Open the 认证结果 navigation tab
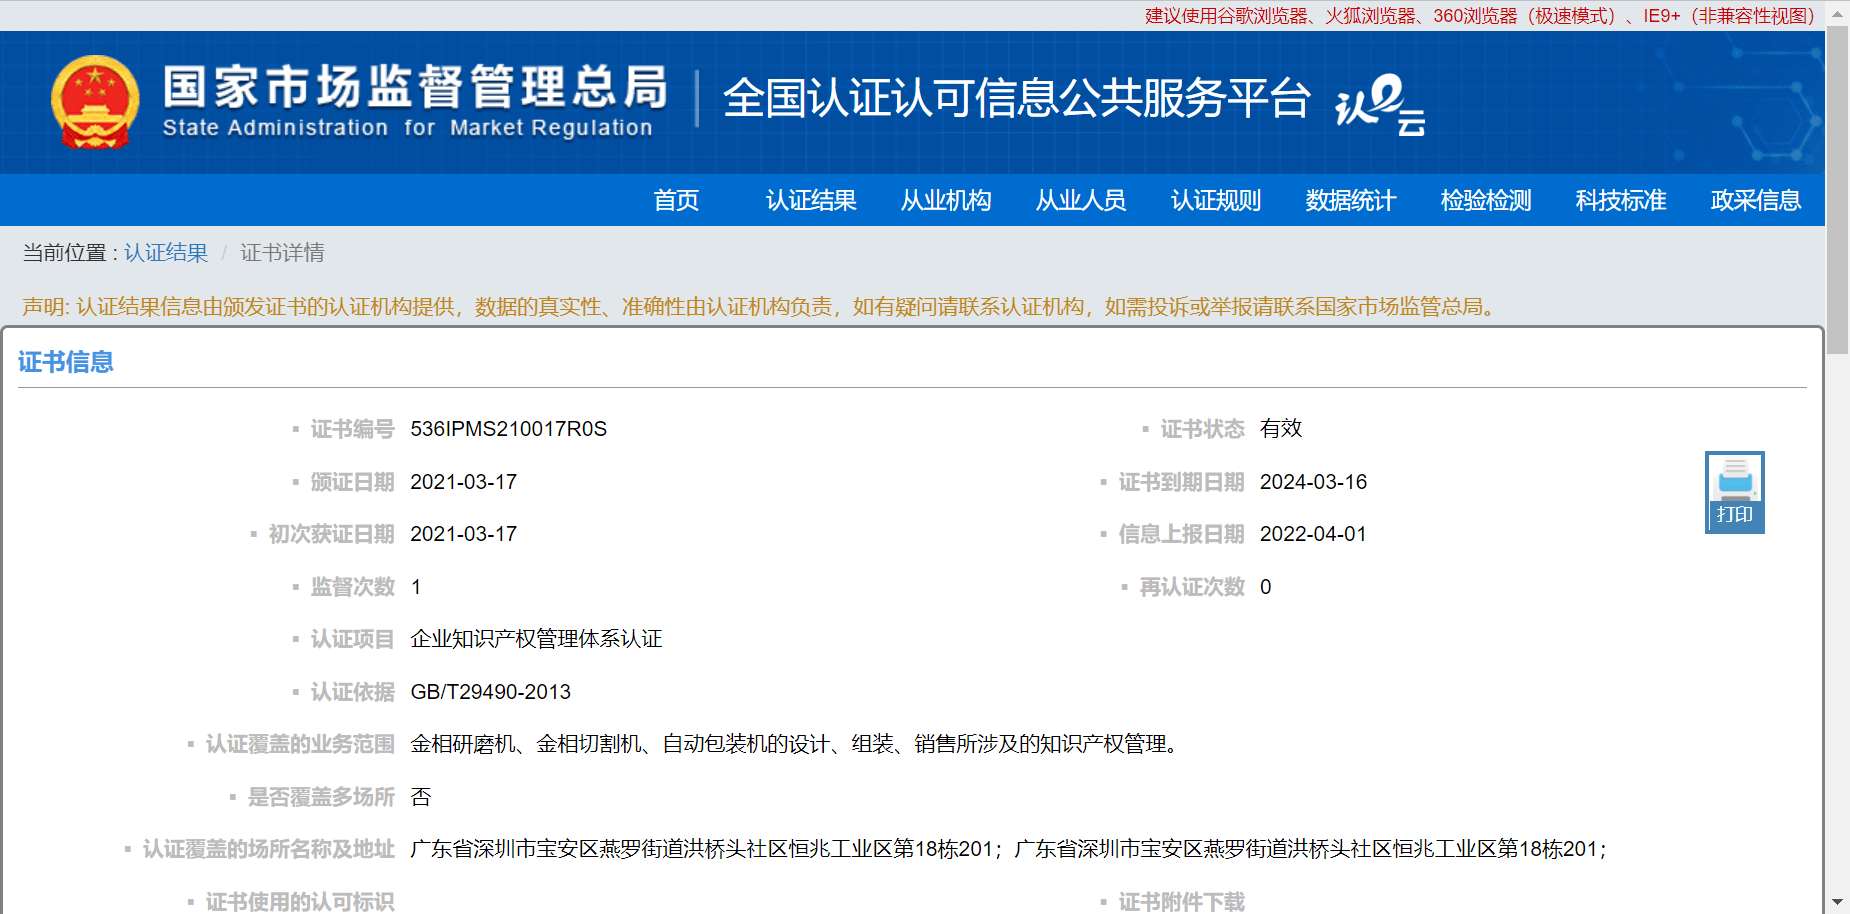The width and height of the screenshot is (1850, 914). tap(811, 200)
